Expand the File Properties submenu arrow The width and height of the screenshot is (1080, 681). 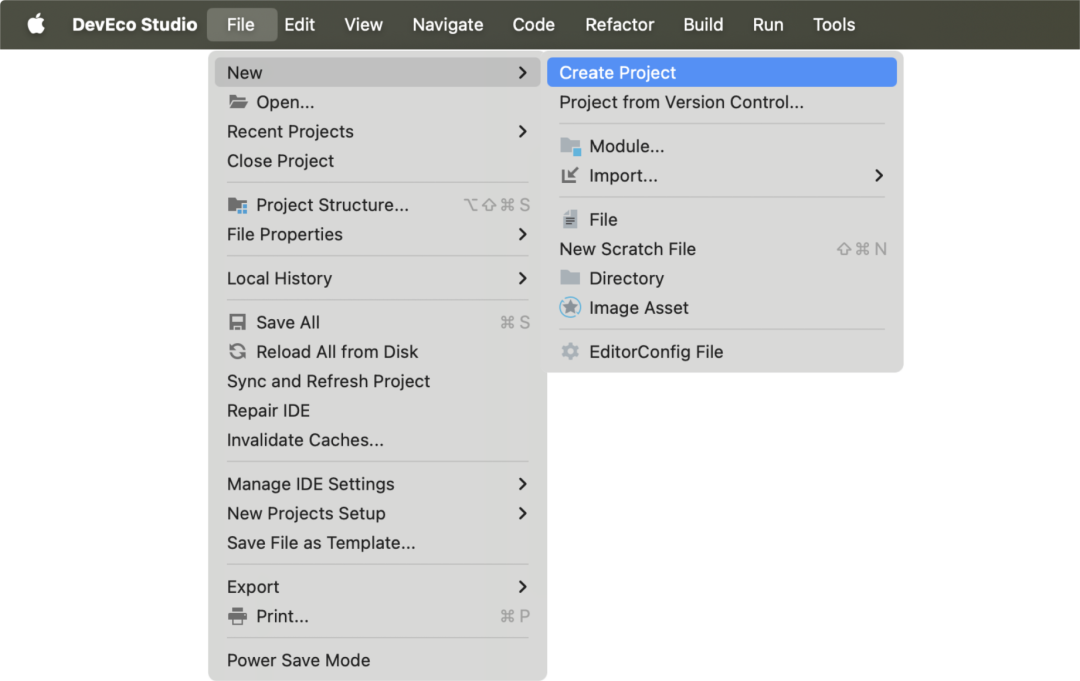523,235
